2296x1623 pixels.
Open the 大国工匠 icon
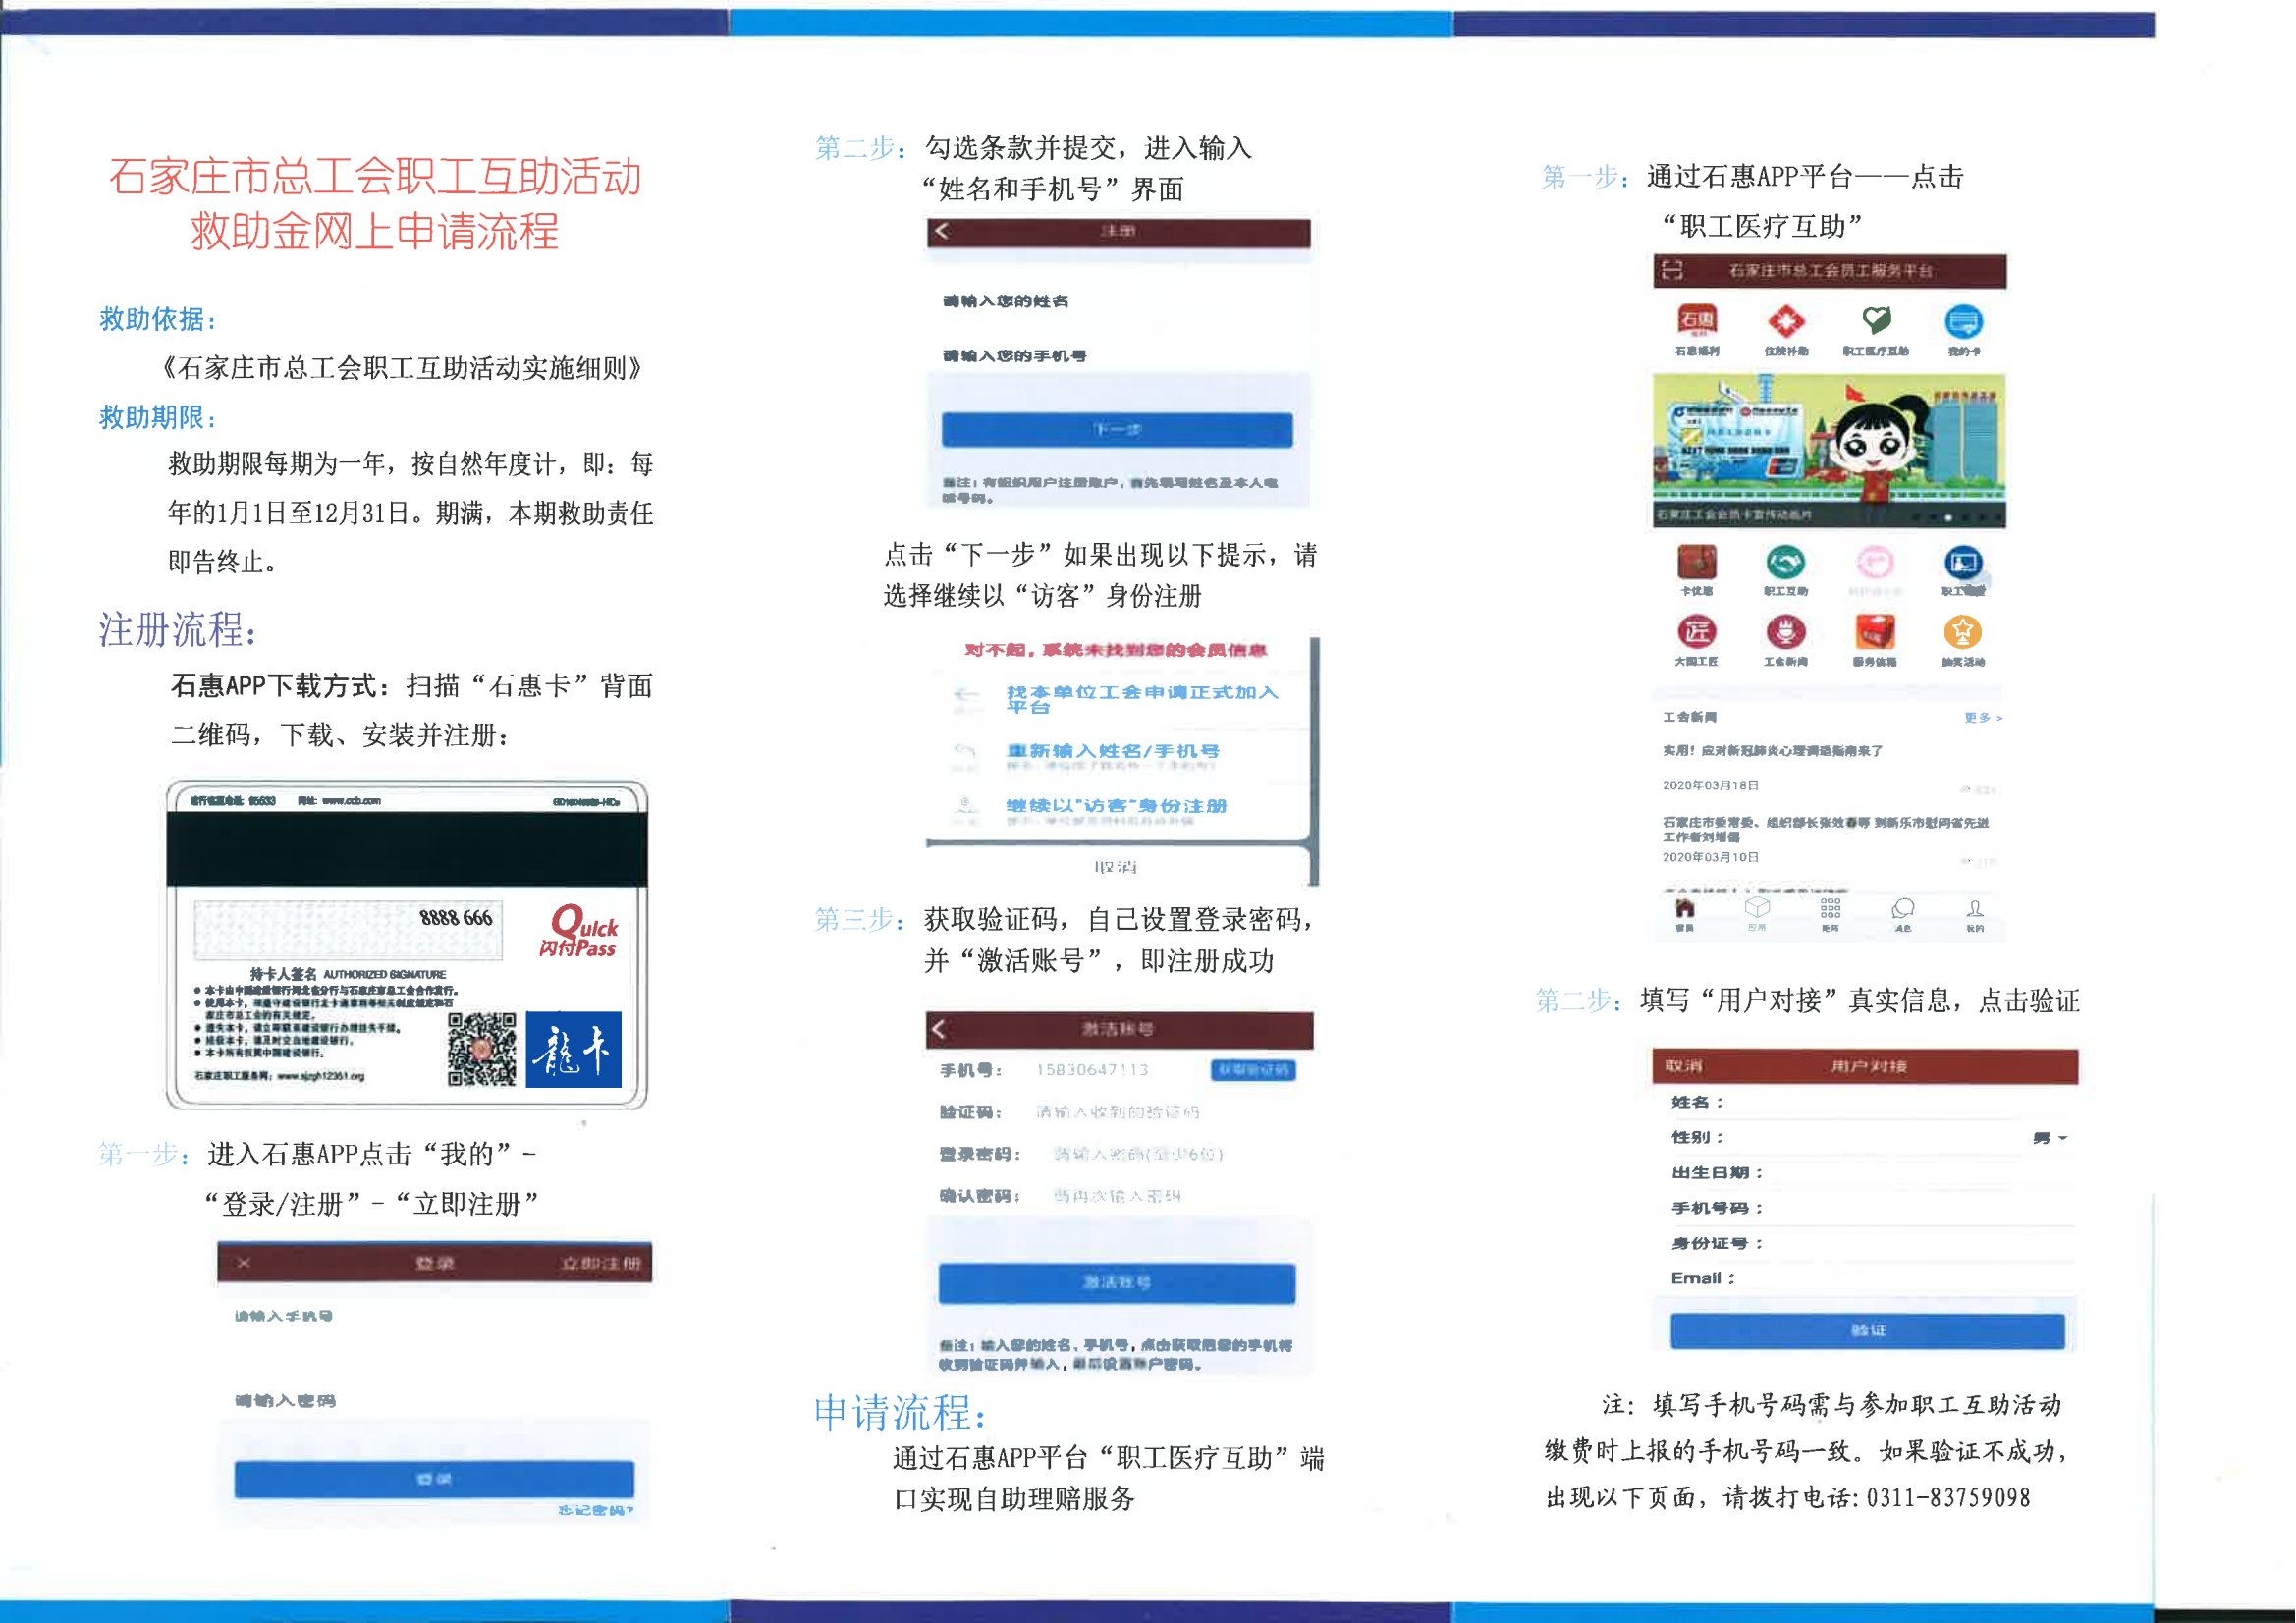point(1697,633)
